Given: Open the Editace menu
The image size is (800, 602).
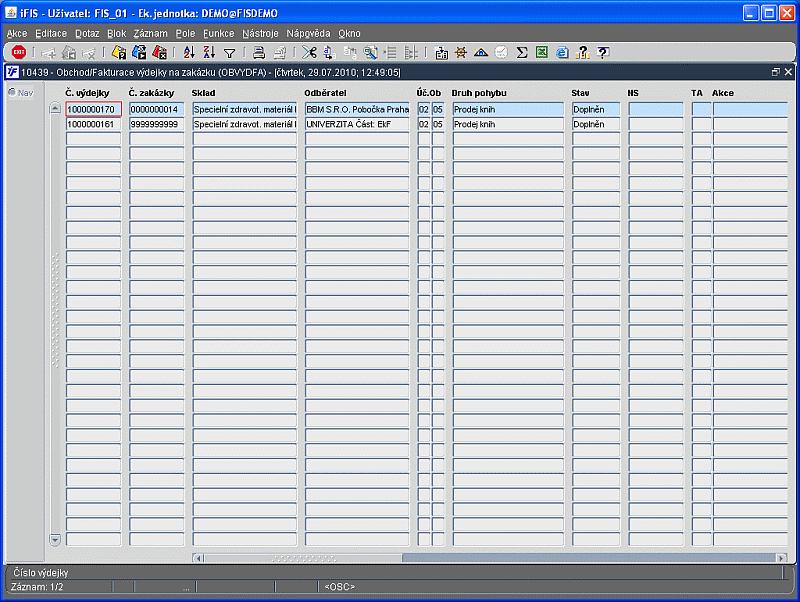Looking at the screenshot, I should (51, 33).
